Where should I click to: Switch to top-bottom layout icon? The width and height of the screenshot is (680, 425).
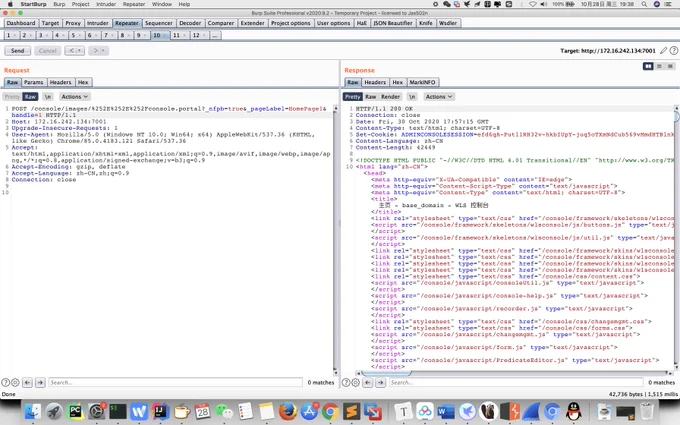[659, 66]
